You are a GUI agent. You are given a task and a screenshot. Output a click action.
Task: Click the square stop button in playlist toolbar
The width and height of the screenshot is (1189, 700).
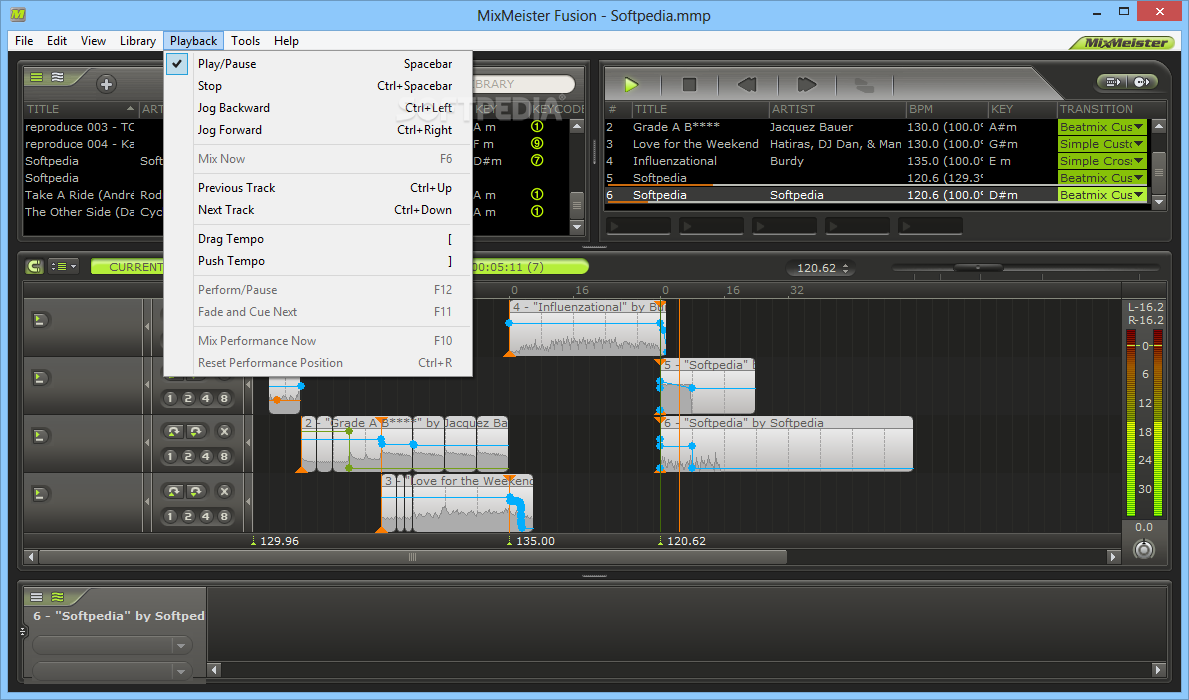pos(689,84)
